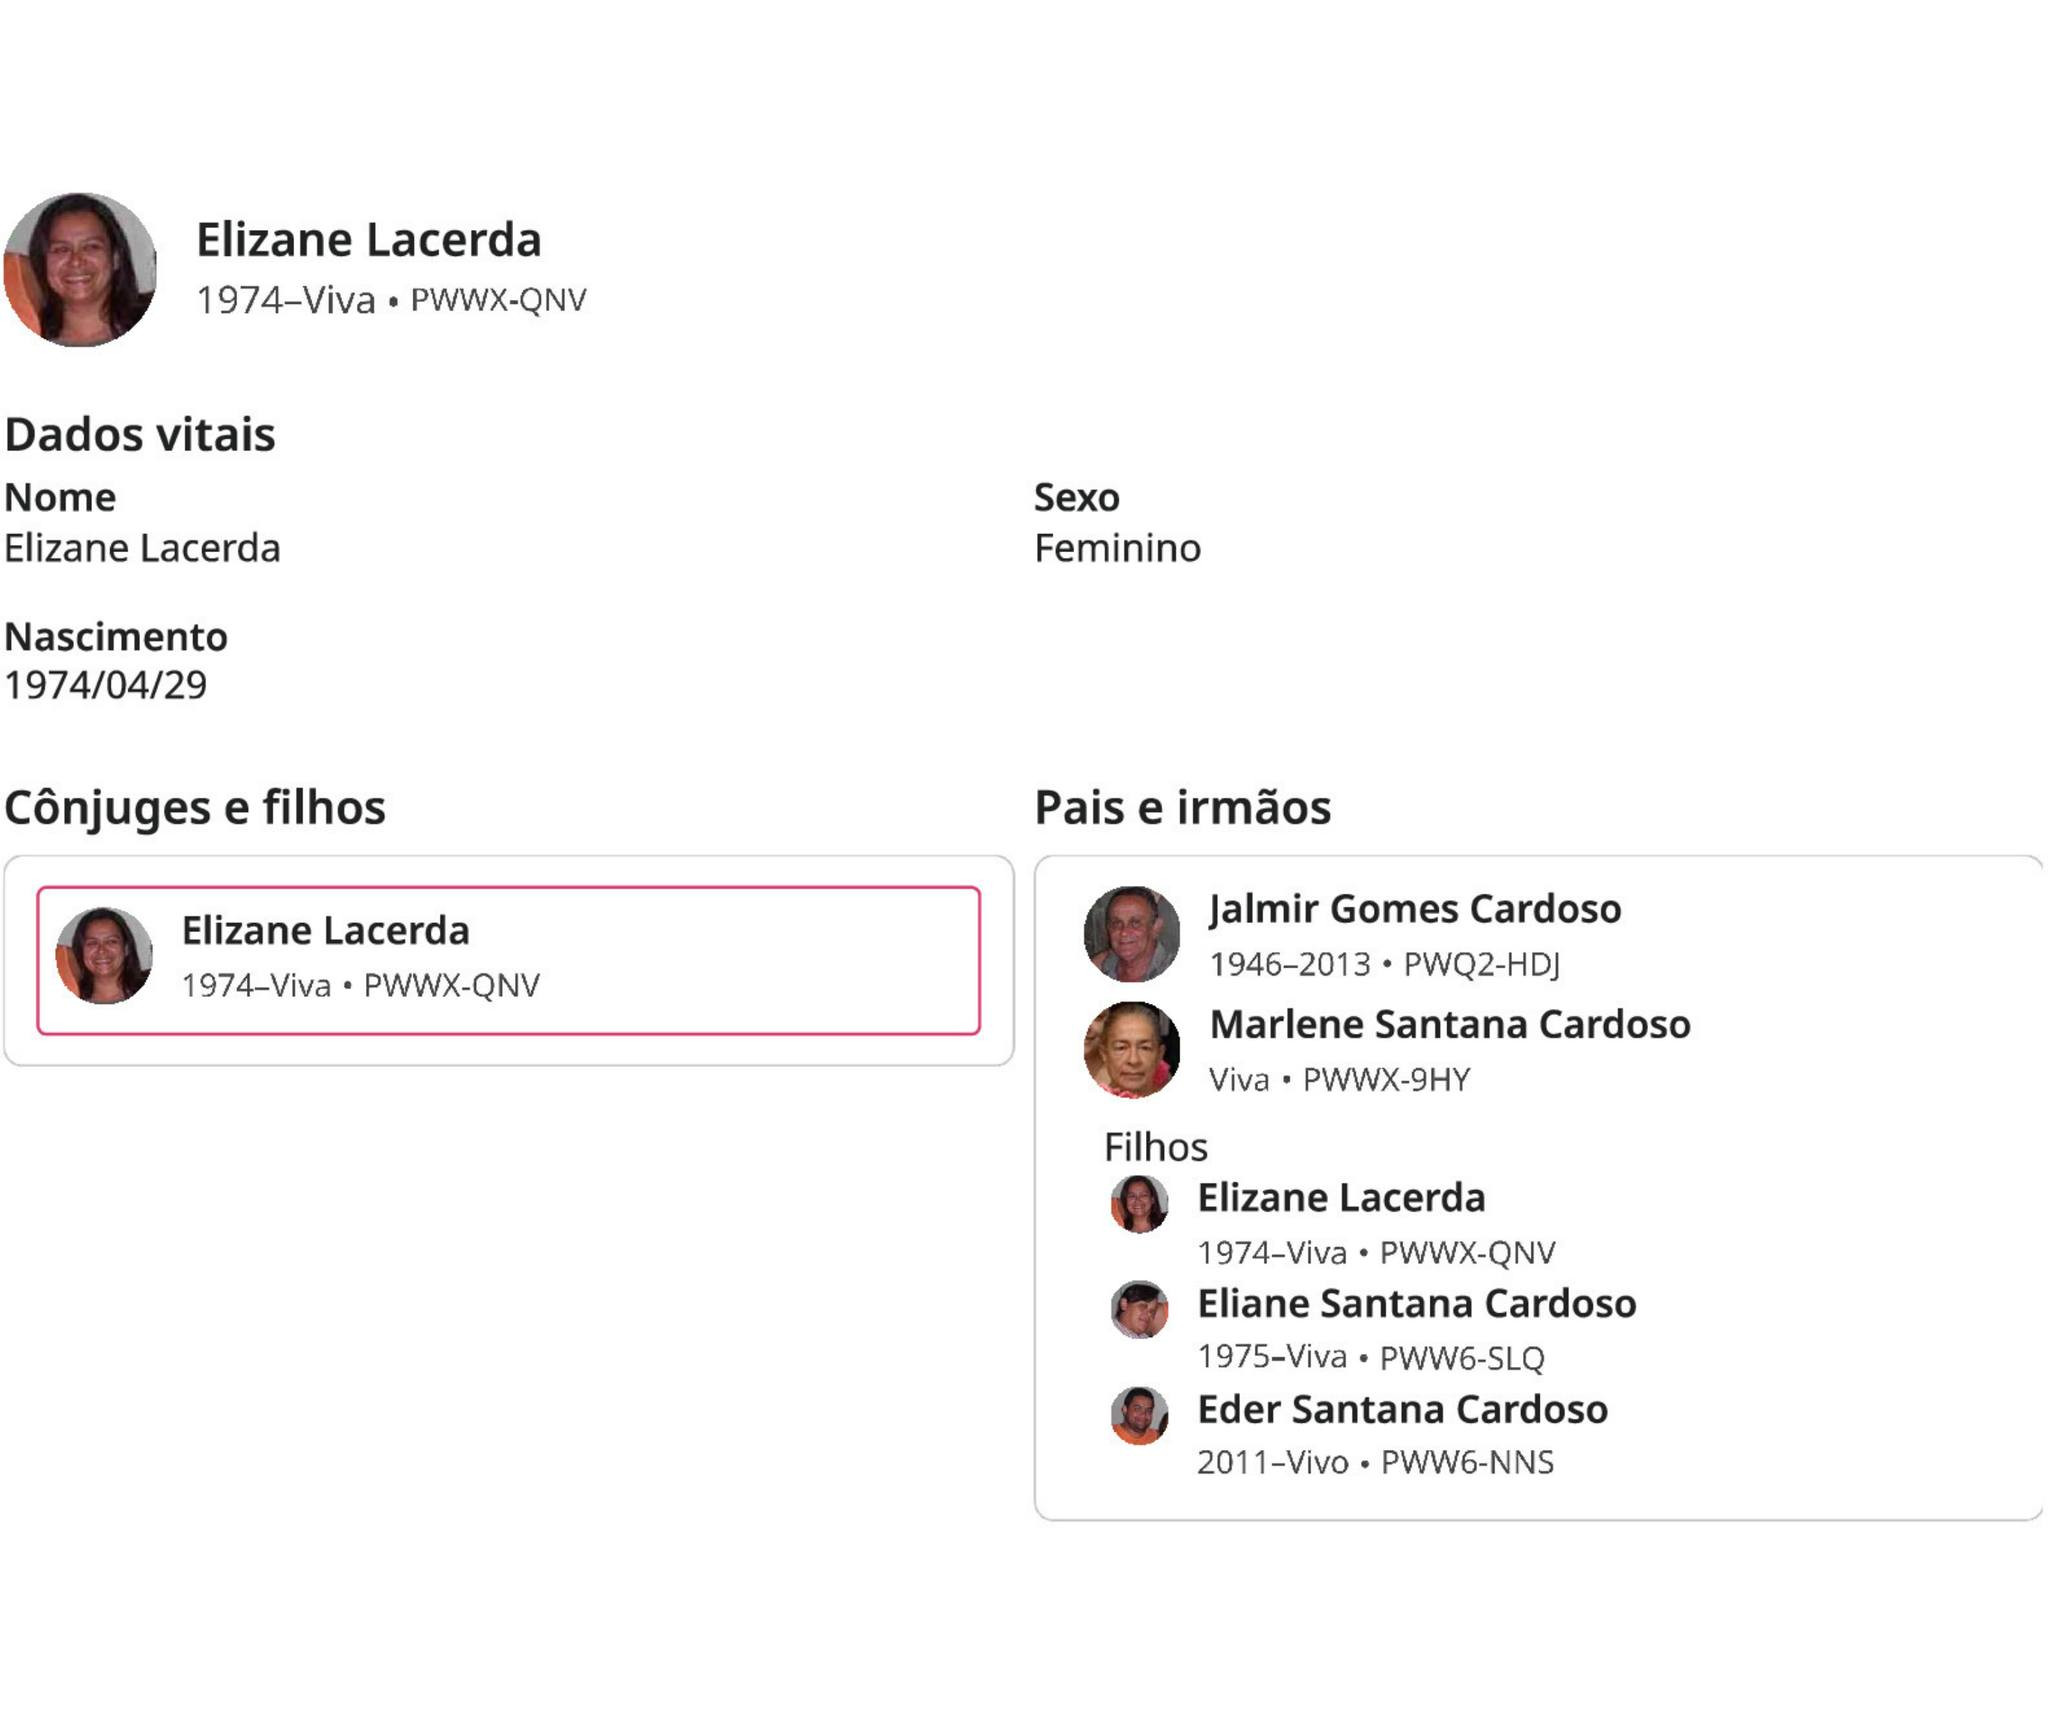Click Elizane Lacerda's large header profile photo
Screen dimensions: 2048x1717
80,270
